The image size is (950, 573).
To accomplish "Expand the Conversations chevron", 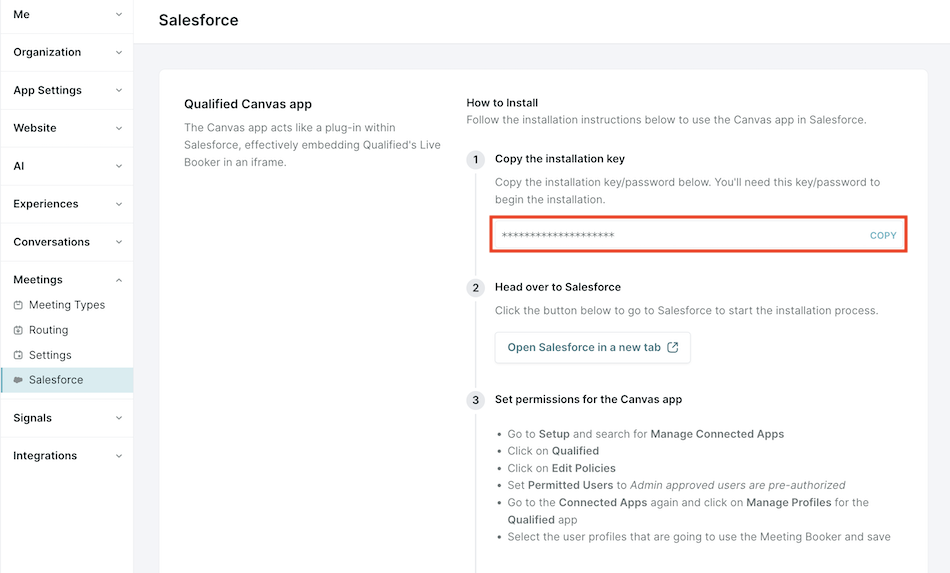I will click(119, 242).
